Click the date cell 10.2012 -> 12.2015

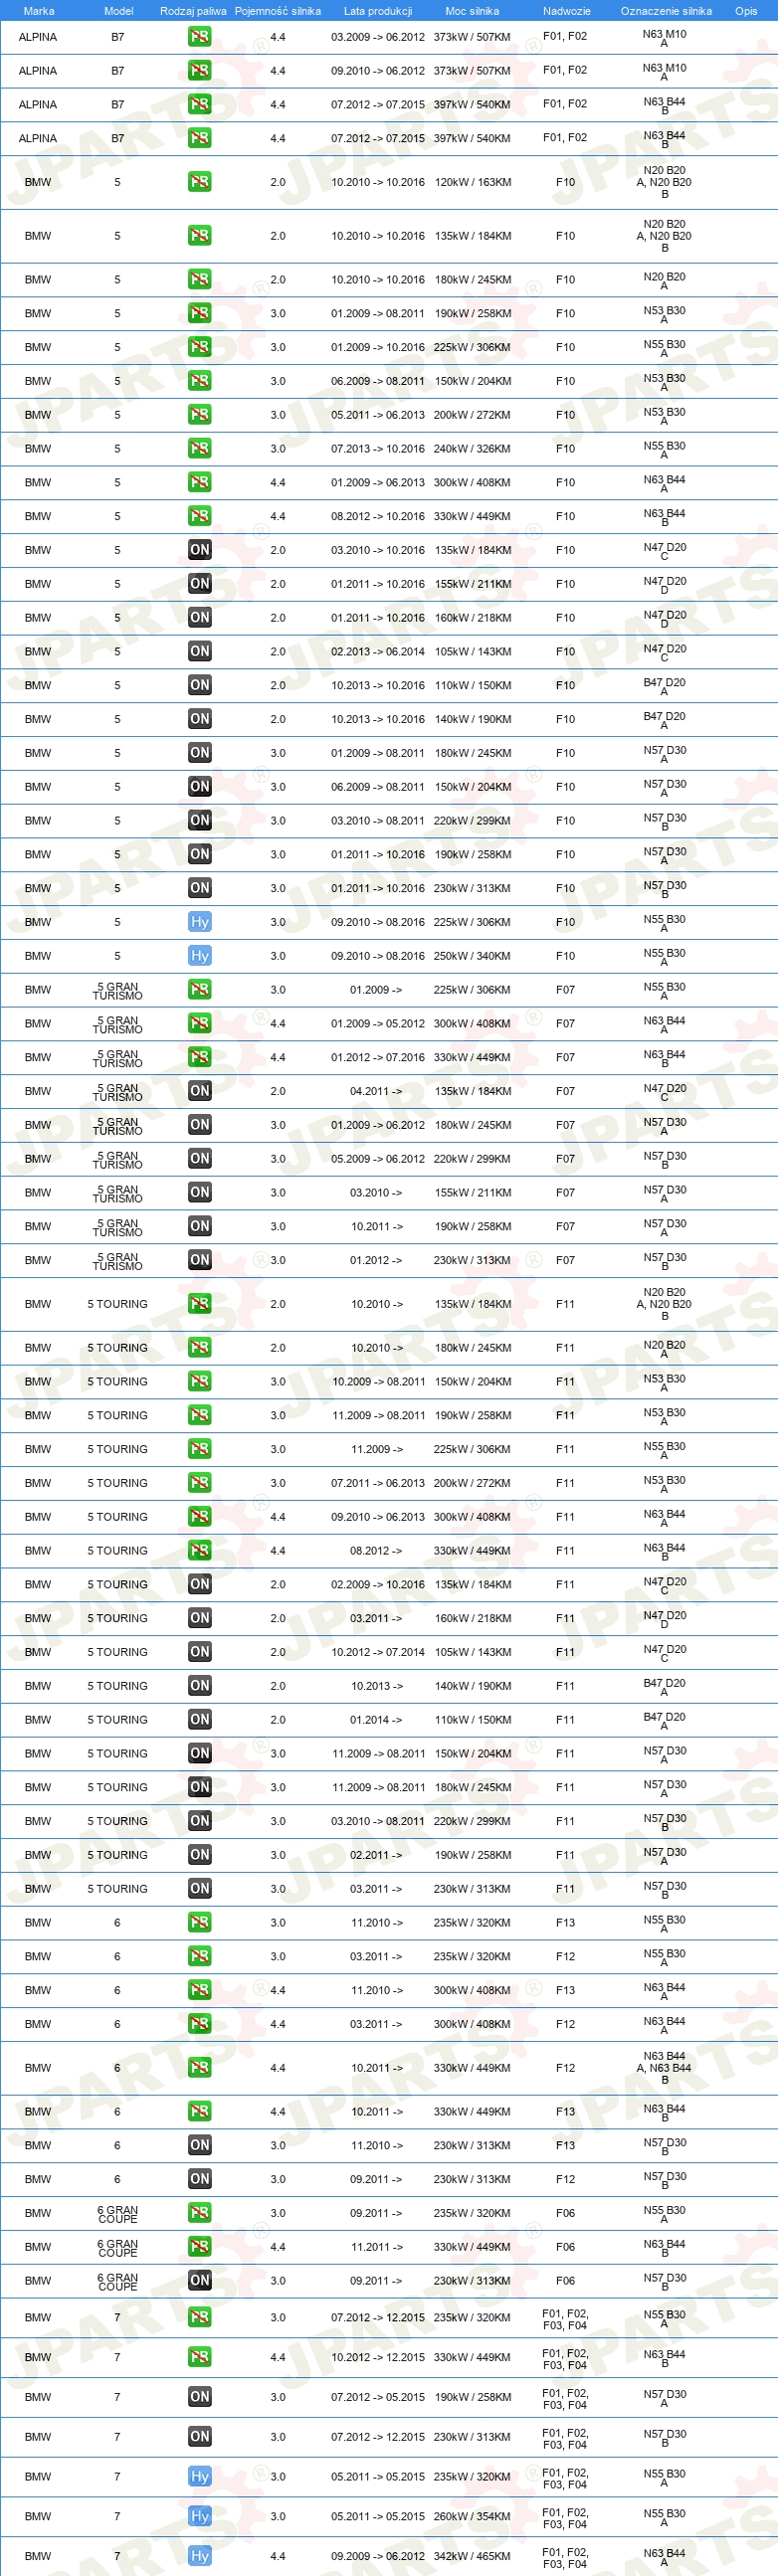click(378, 2357)
